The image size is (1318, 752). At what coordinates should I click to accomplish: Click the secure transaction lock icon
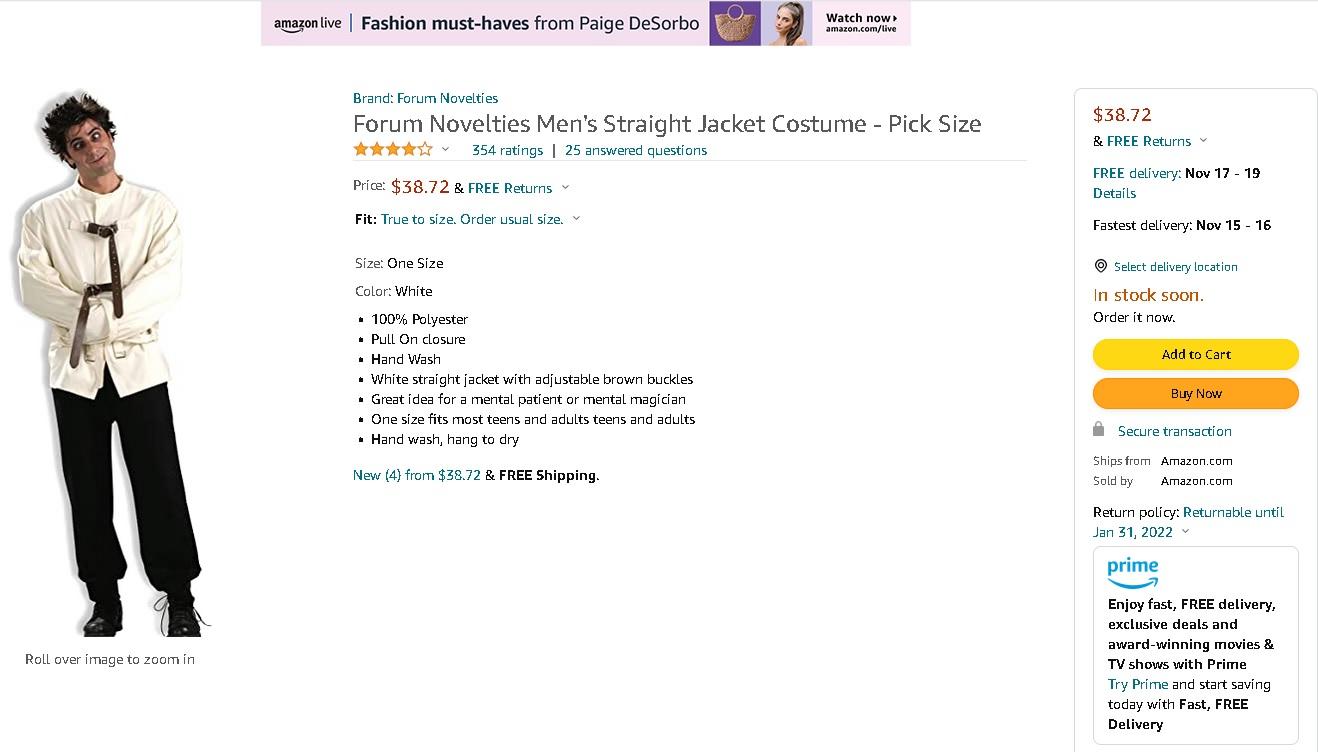[1099, 430]
